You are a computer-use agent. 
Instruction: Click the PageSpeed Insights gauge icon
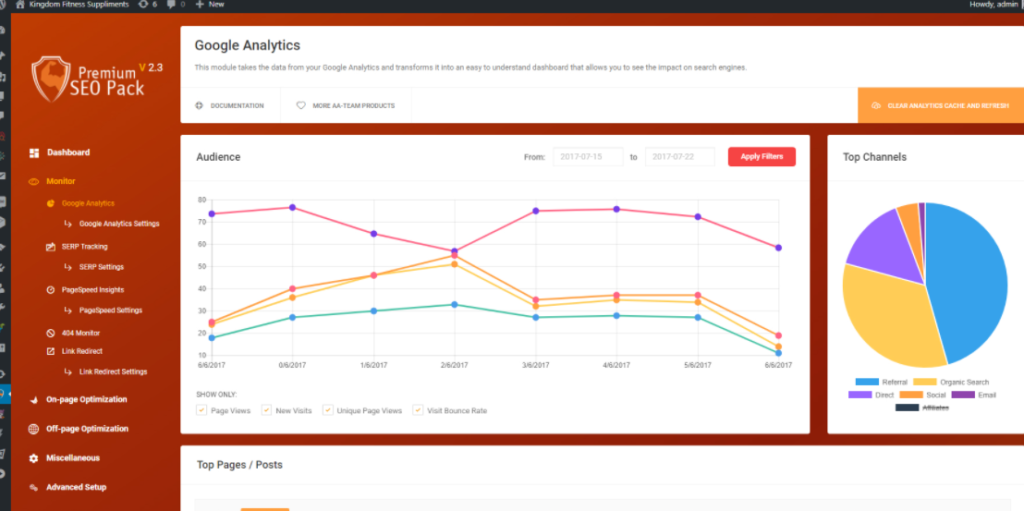[x=50, y=289]
